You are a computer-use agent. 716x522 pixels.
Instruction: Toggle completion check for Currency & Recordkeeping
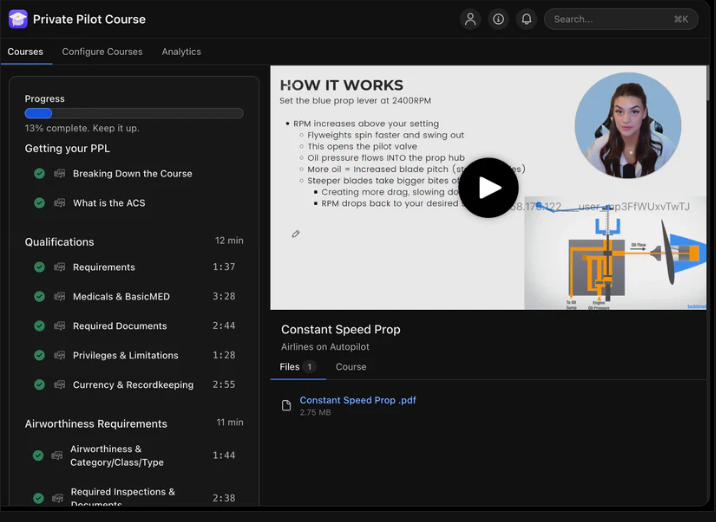[x=39, y=385]
